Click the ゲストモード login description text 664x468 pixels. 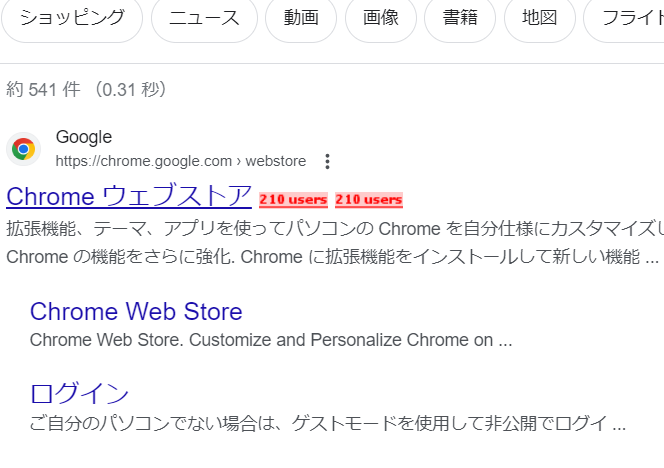point(328,423)
